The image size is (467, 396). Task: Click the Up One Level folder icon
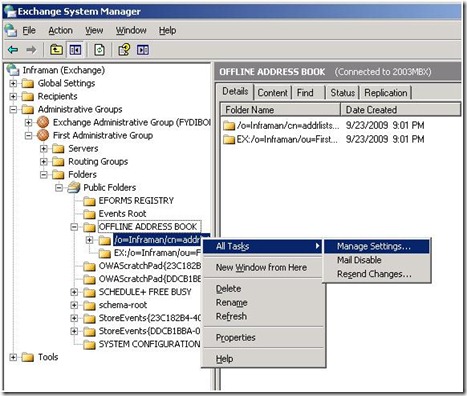click(56, 50)
